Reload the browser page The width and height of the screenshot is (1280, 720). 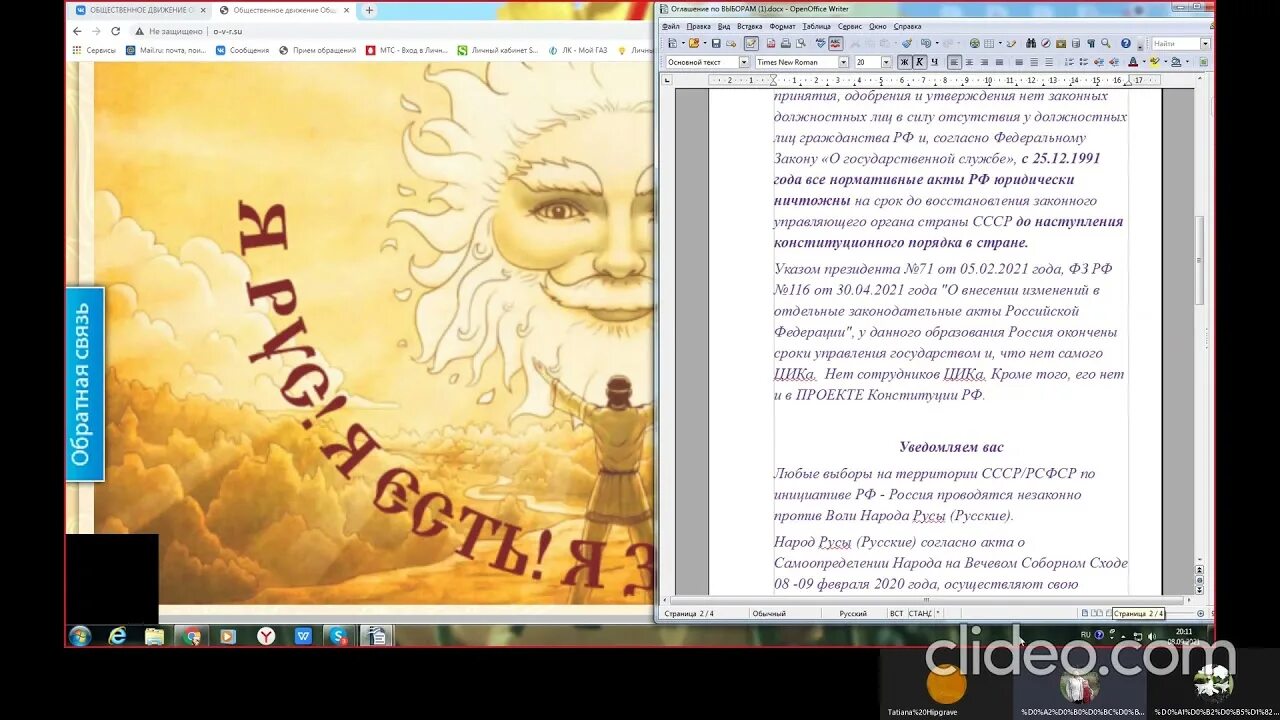tap(116, 31)
